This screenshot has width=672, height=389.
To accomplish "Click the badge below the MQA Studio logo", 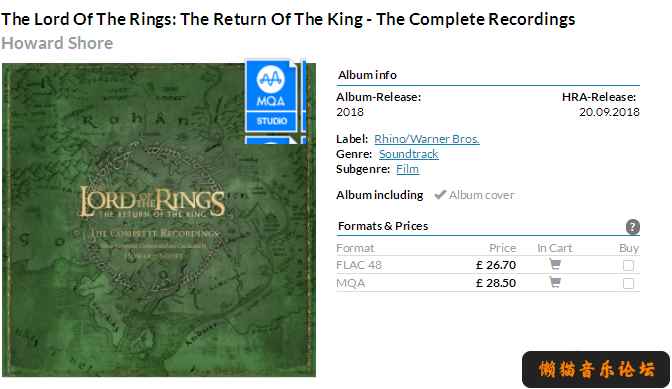I will 271,140.
